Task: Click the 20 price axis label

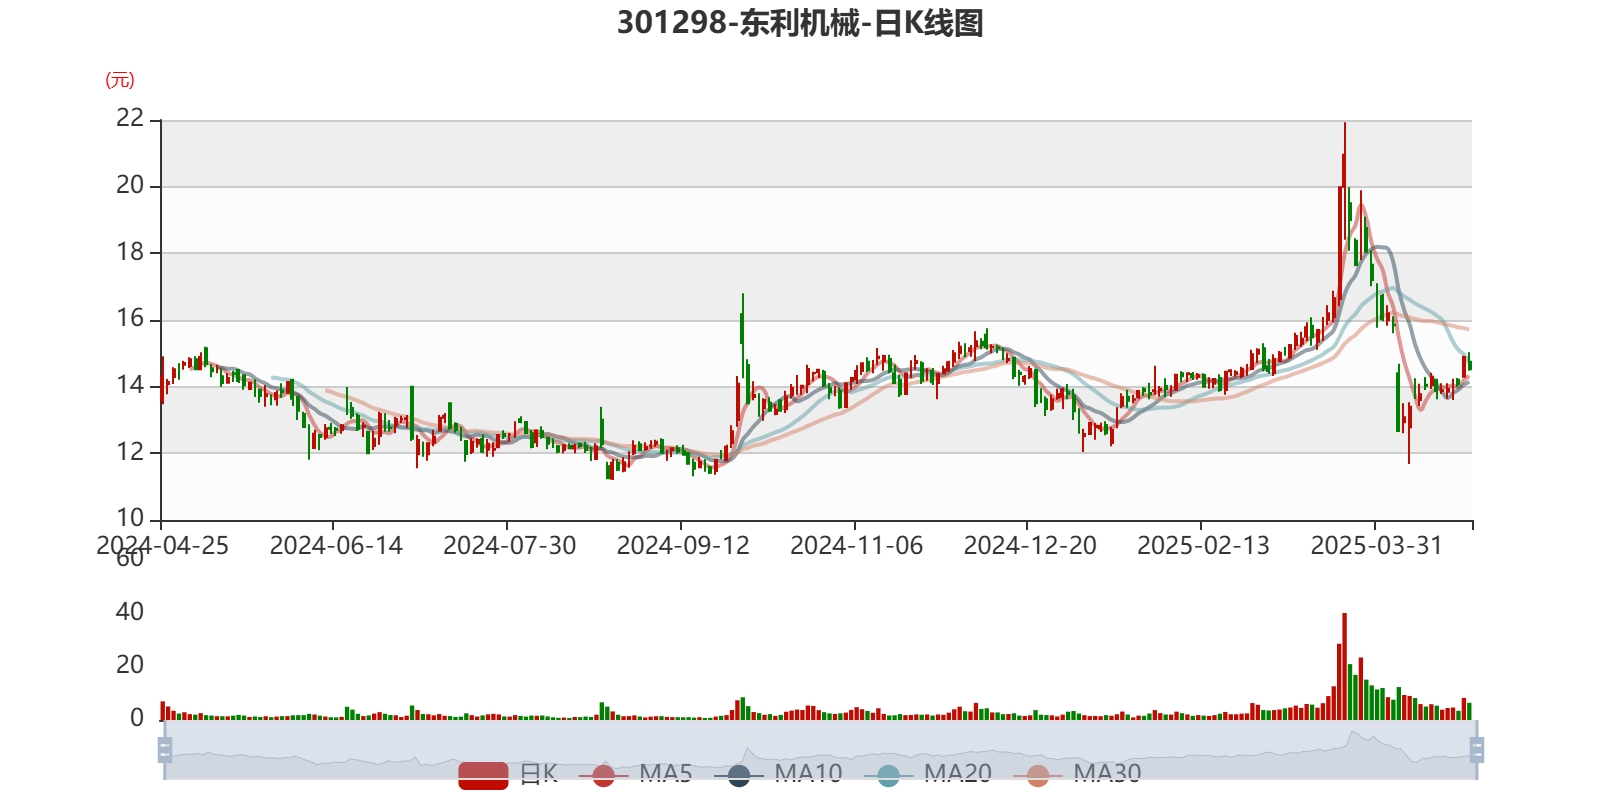Action: click(x=130, y=185)
